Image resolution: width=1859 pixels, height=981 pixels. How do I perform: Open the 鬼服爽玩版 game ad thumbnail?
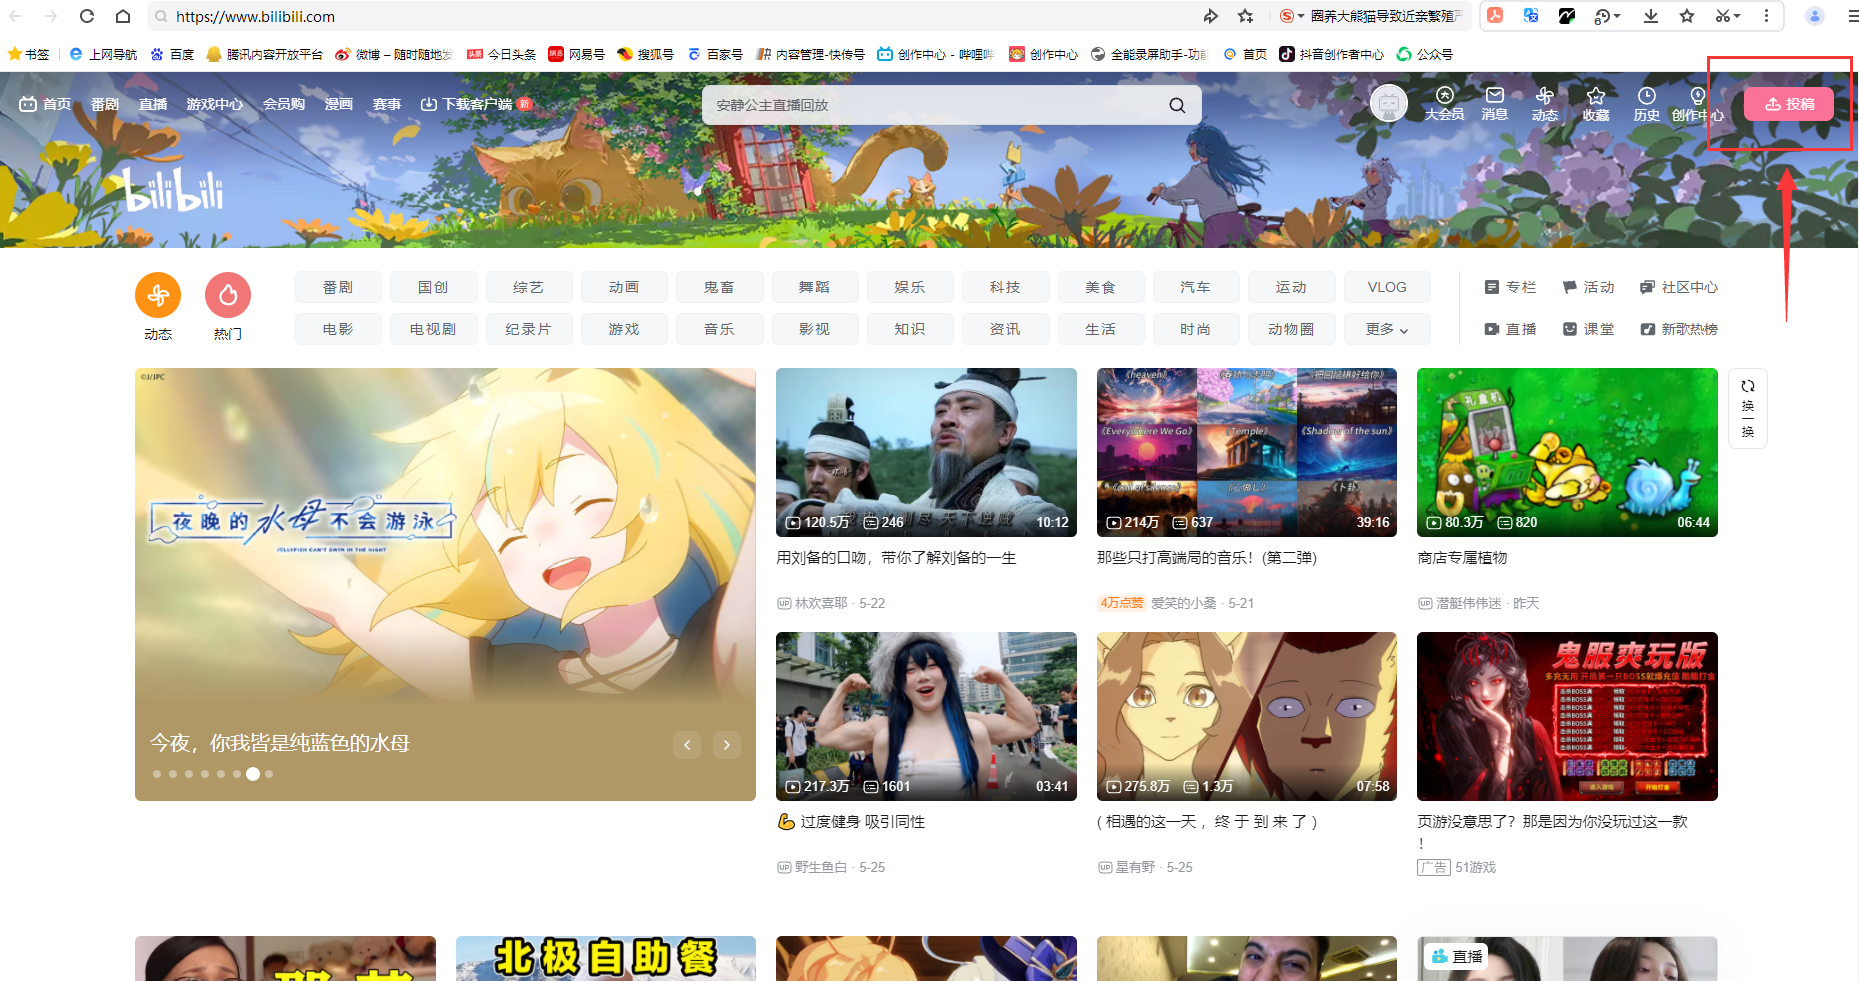click(1567, 716)
